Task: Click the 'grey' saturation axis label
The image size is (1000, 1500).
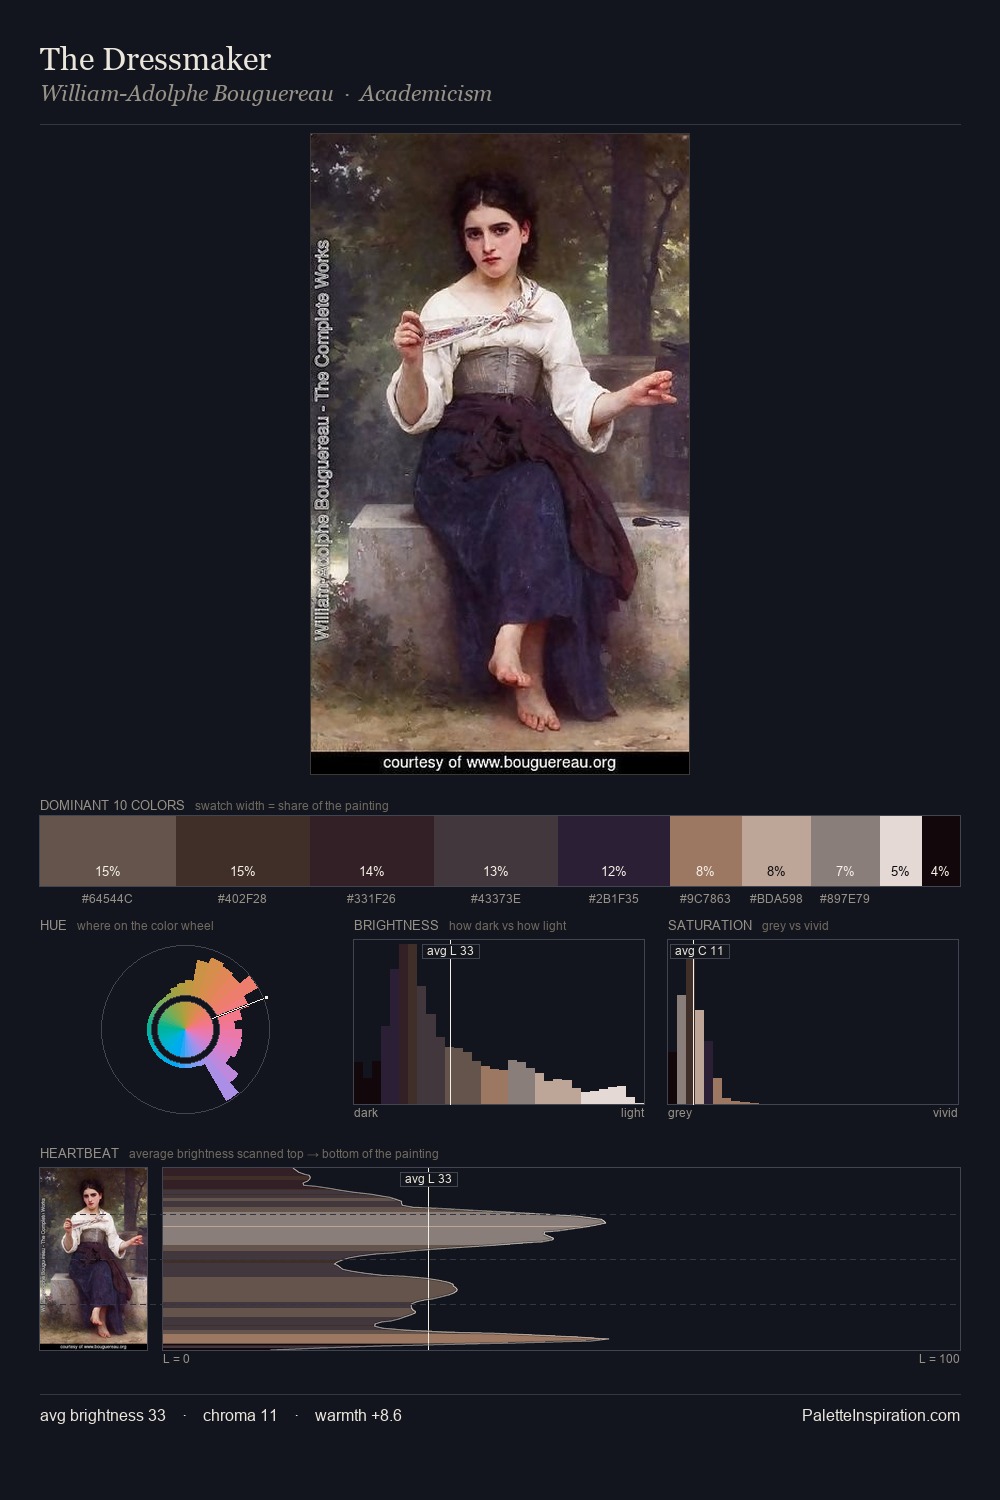Action: tap(680, 1113)
